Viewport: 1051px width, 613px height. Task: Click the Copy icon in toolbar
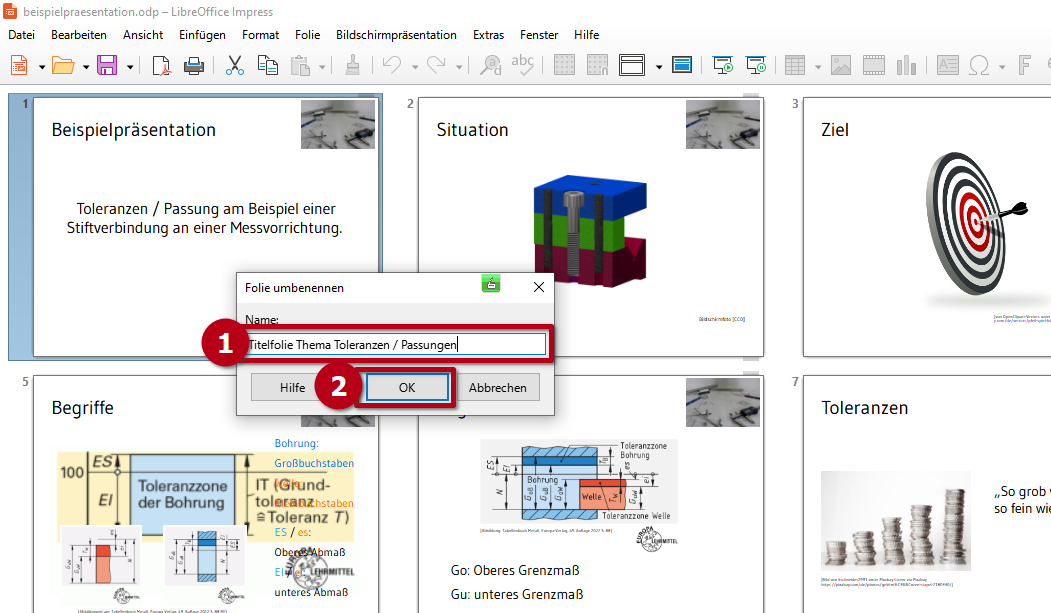(267, 66)
